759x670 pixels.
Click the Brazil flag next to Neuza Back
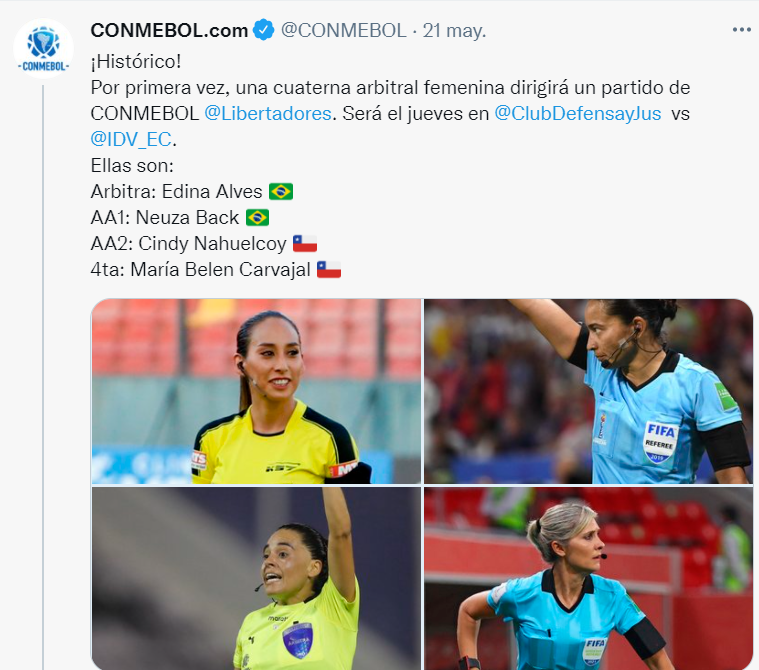pyautogui.click(x=258, y=217)
